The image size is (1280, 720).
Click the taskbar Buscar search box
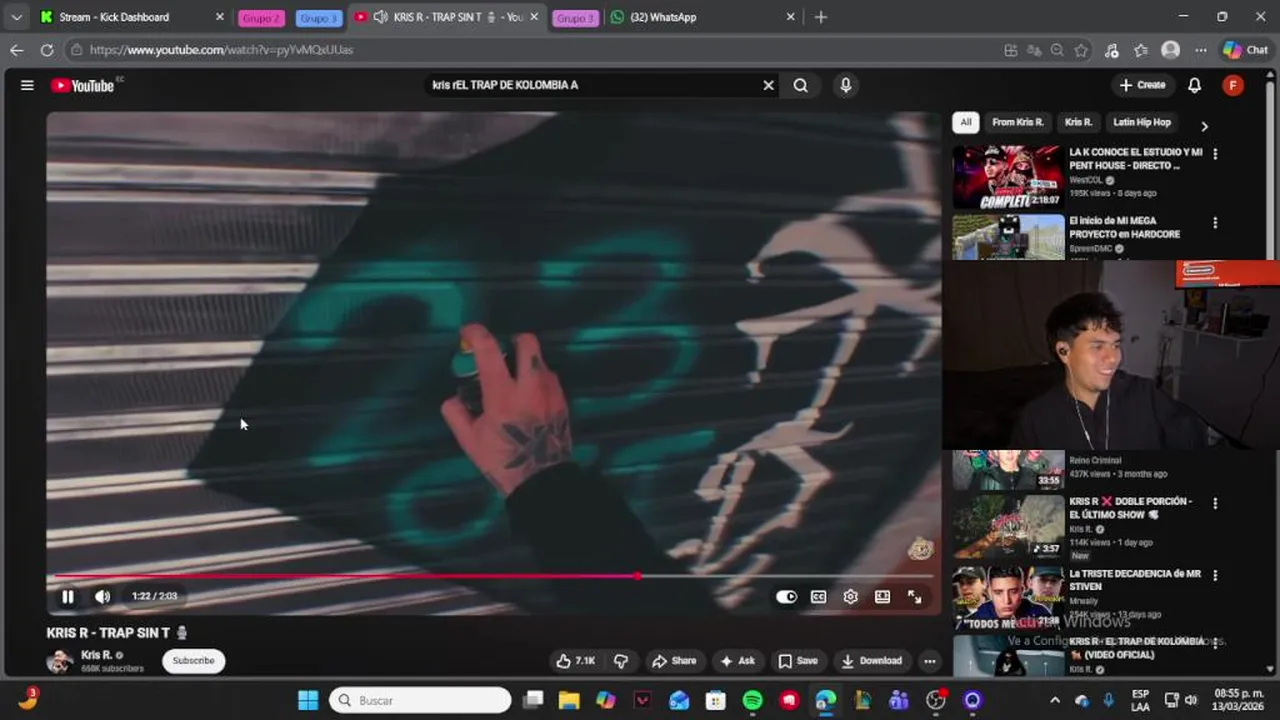coord(420,700)
